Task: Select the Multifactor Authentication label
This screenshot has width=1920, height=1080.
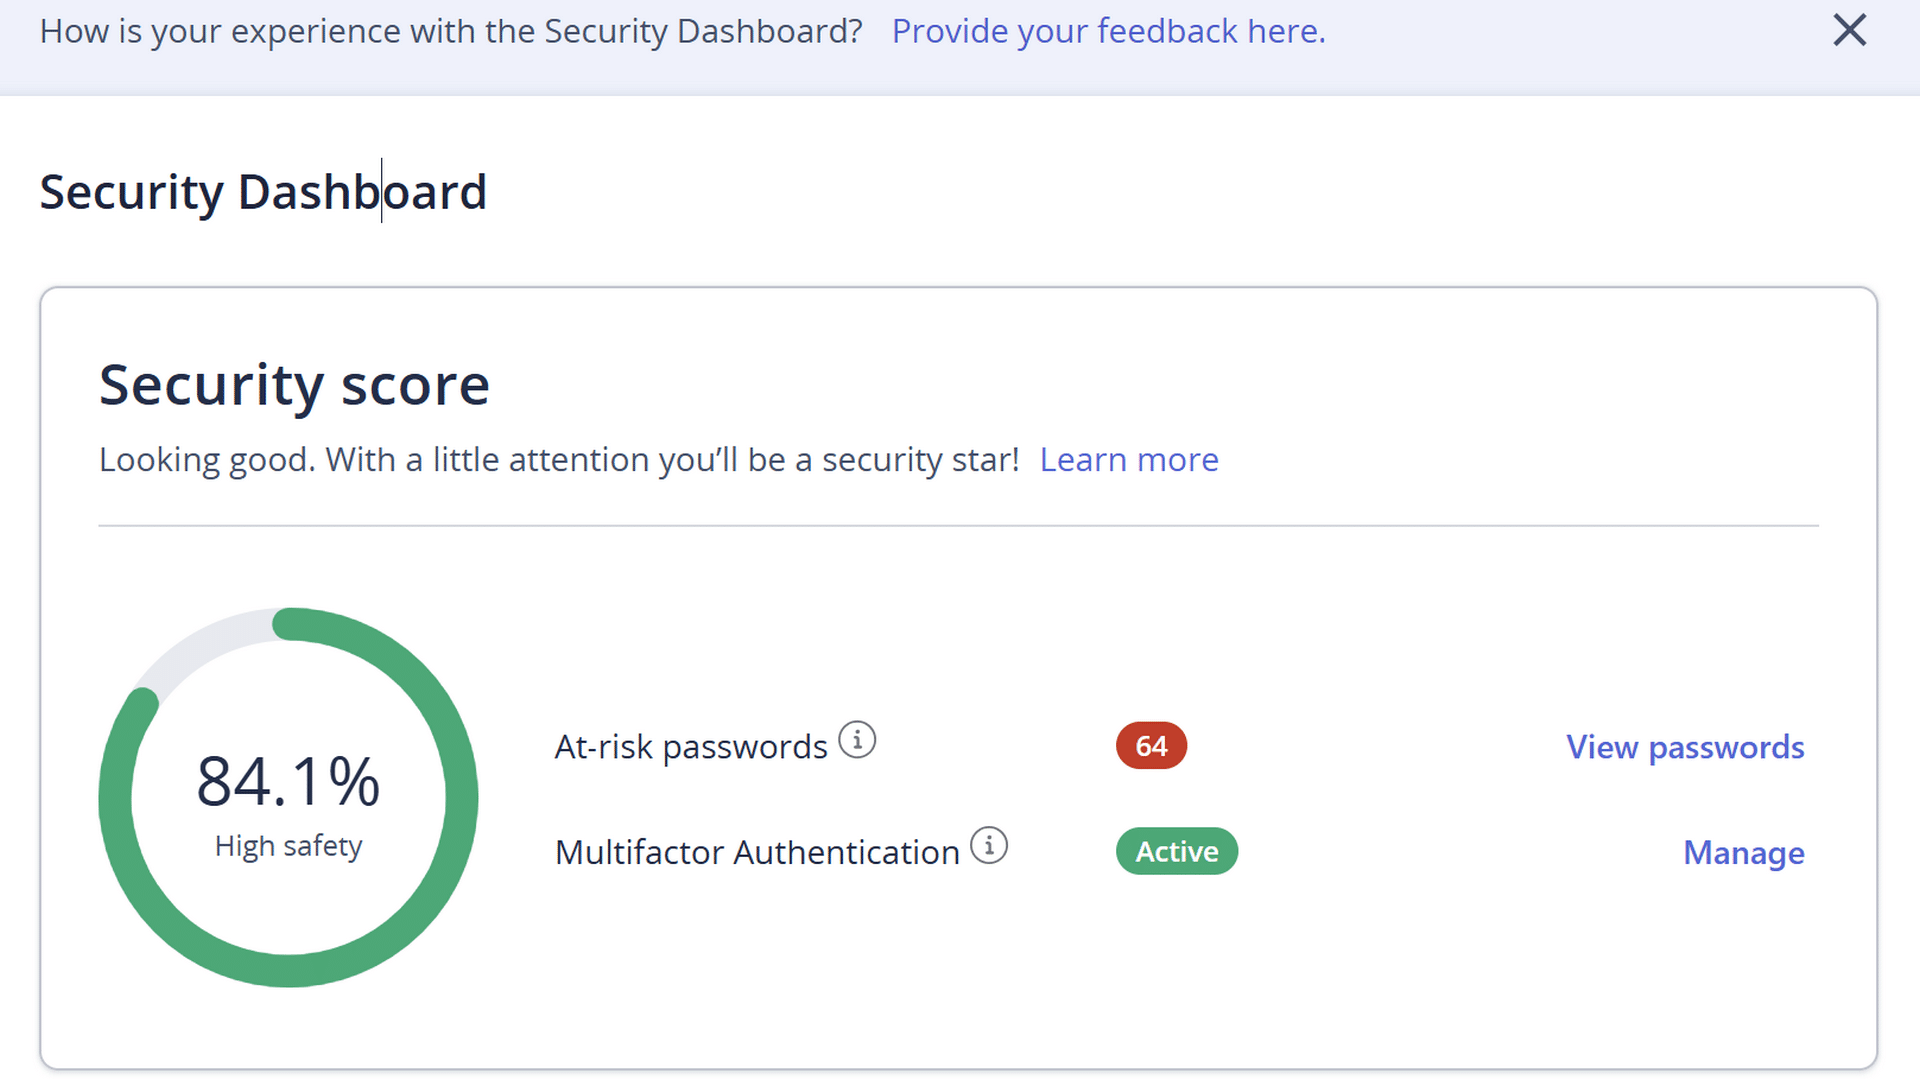Action: 757,852
